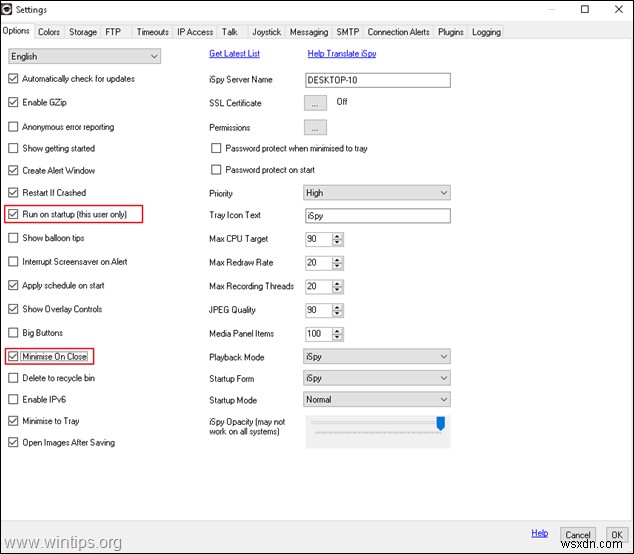Click the iSpy app icon in title bar
The height and width of the screenshot is (554, 634).
pos(6,9)
